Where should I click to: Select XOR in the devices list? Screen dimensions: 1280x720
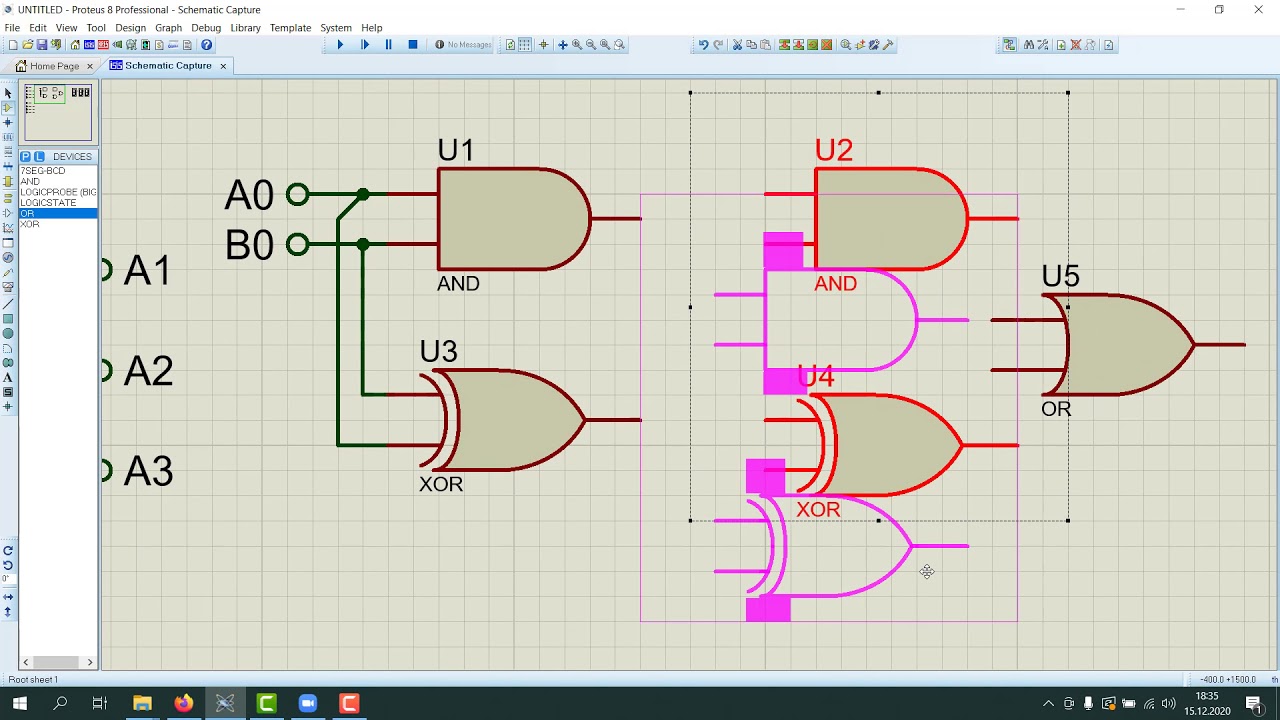[x=58, y=224]
